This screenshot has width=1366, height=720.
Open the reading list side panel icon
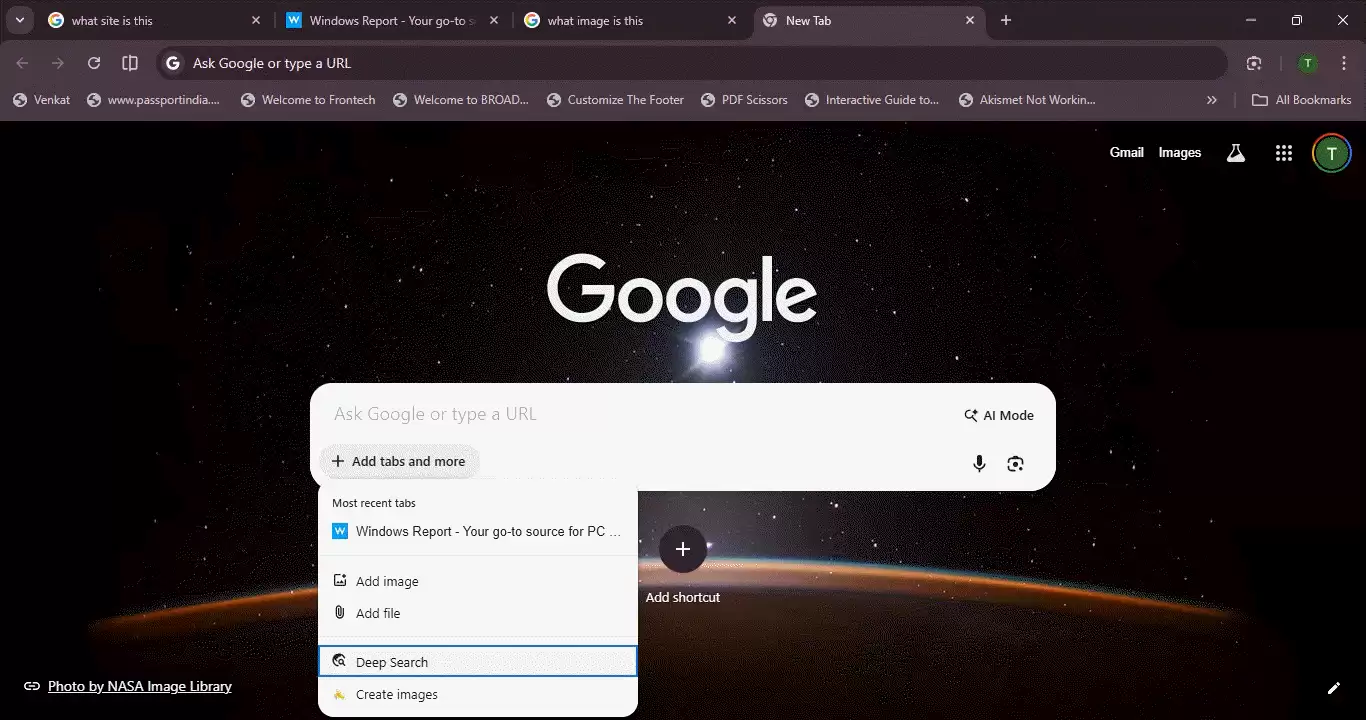click(x=130, y=63)
